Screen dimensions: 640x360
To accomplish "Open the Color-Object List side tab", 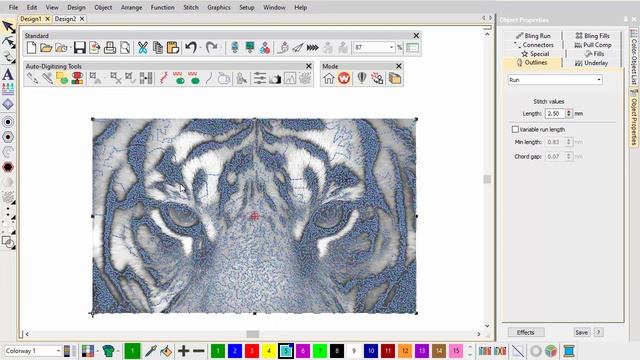I will tap(634, 57).
